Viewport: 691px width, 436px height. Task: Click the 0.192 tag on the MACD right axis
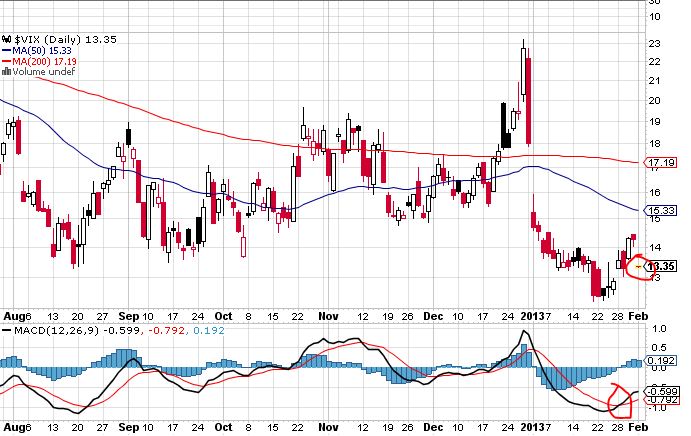point(661,360)
